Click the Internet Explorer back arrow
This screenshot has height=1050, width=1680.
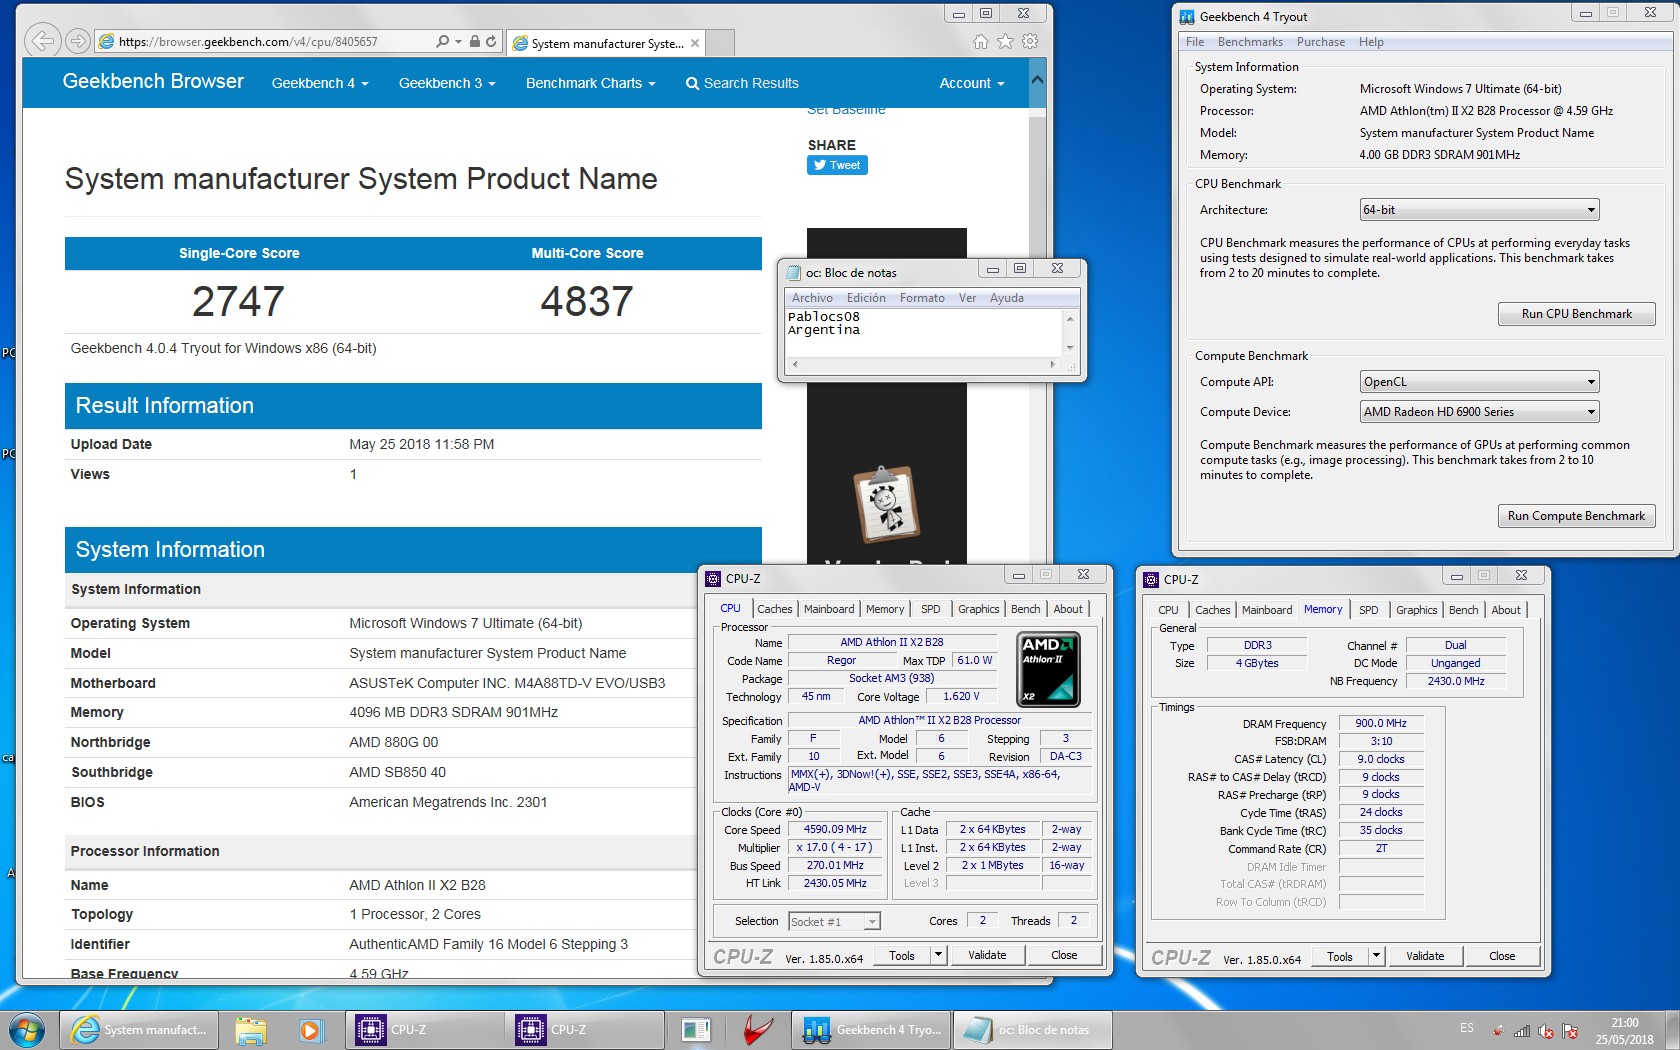42,41
